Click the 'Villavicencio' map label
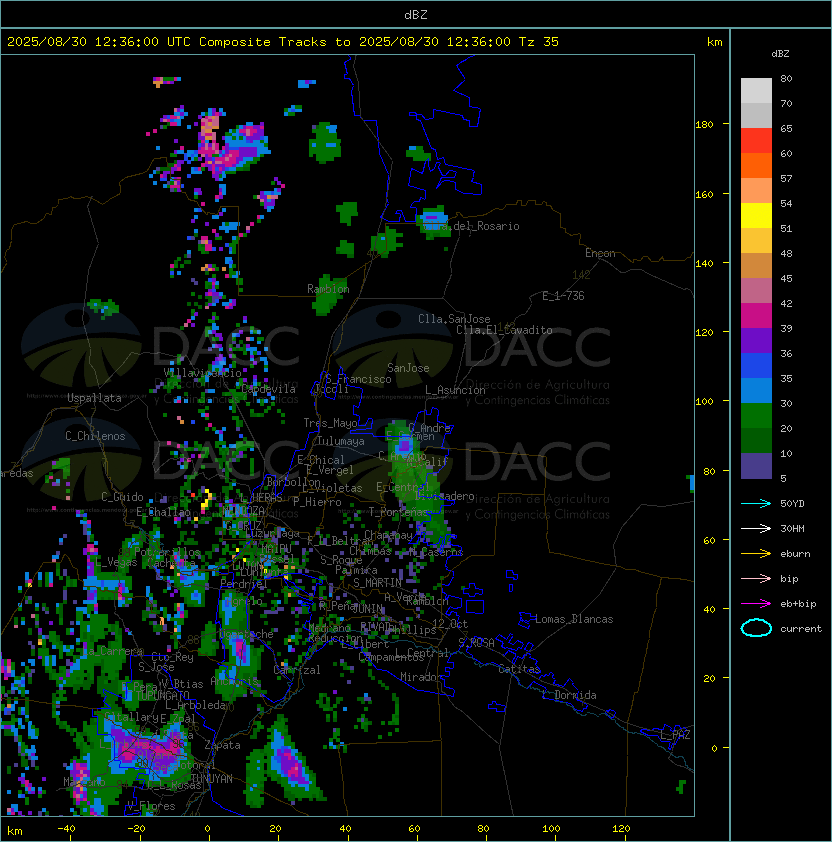This screenshot has height=842, width=832. click(202, 372)
